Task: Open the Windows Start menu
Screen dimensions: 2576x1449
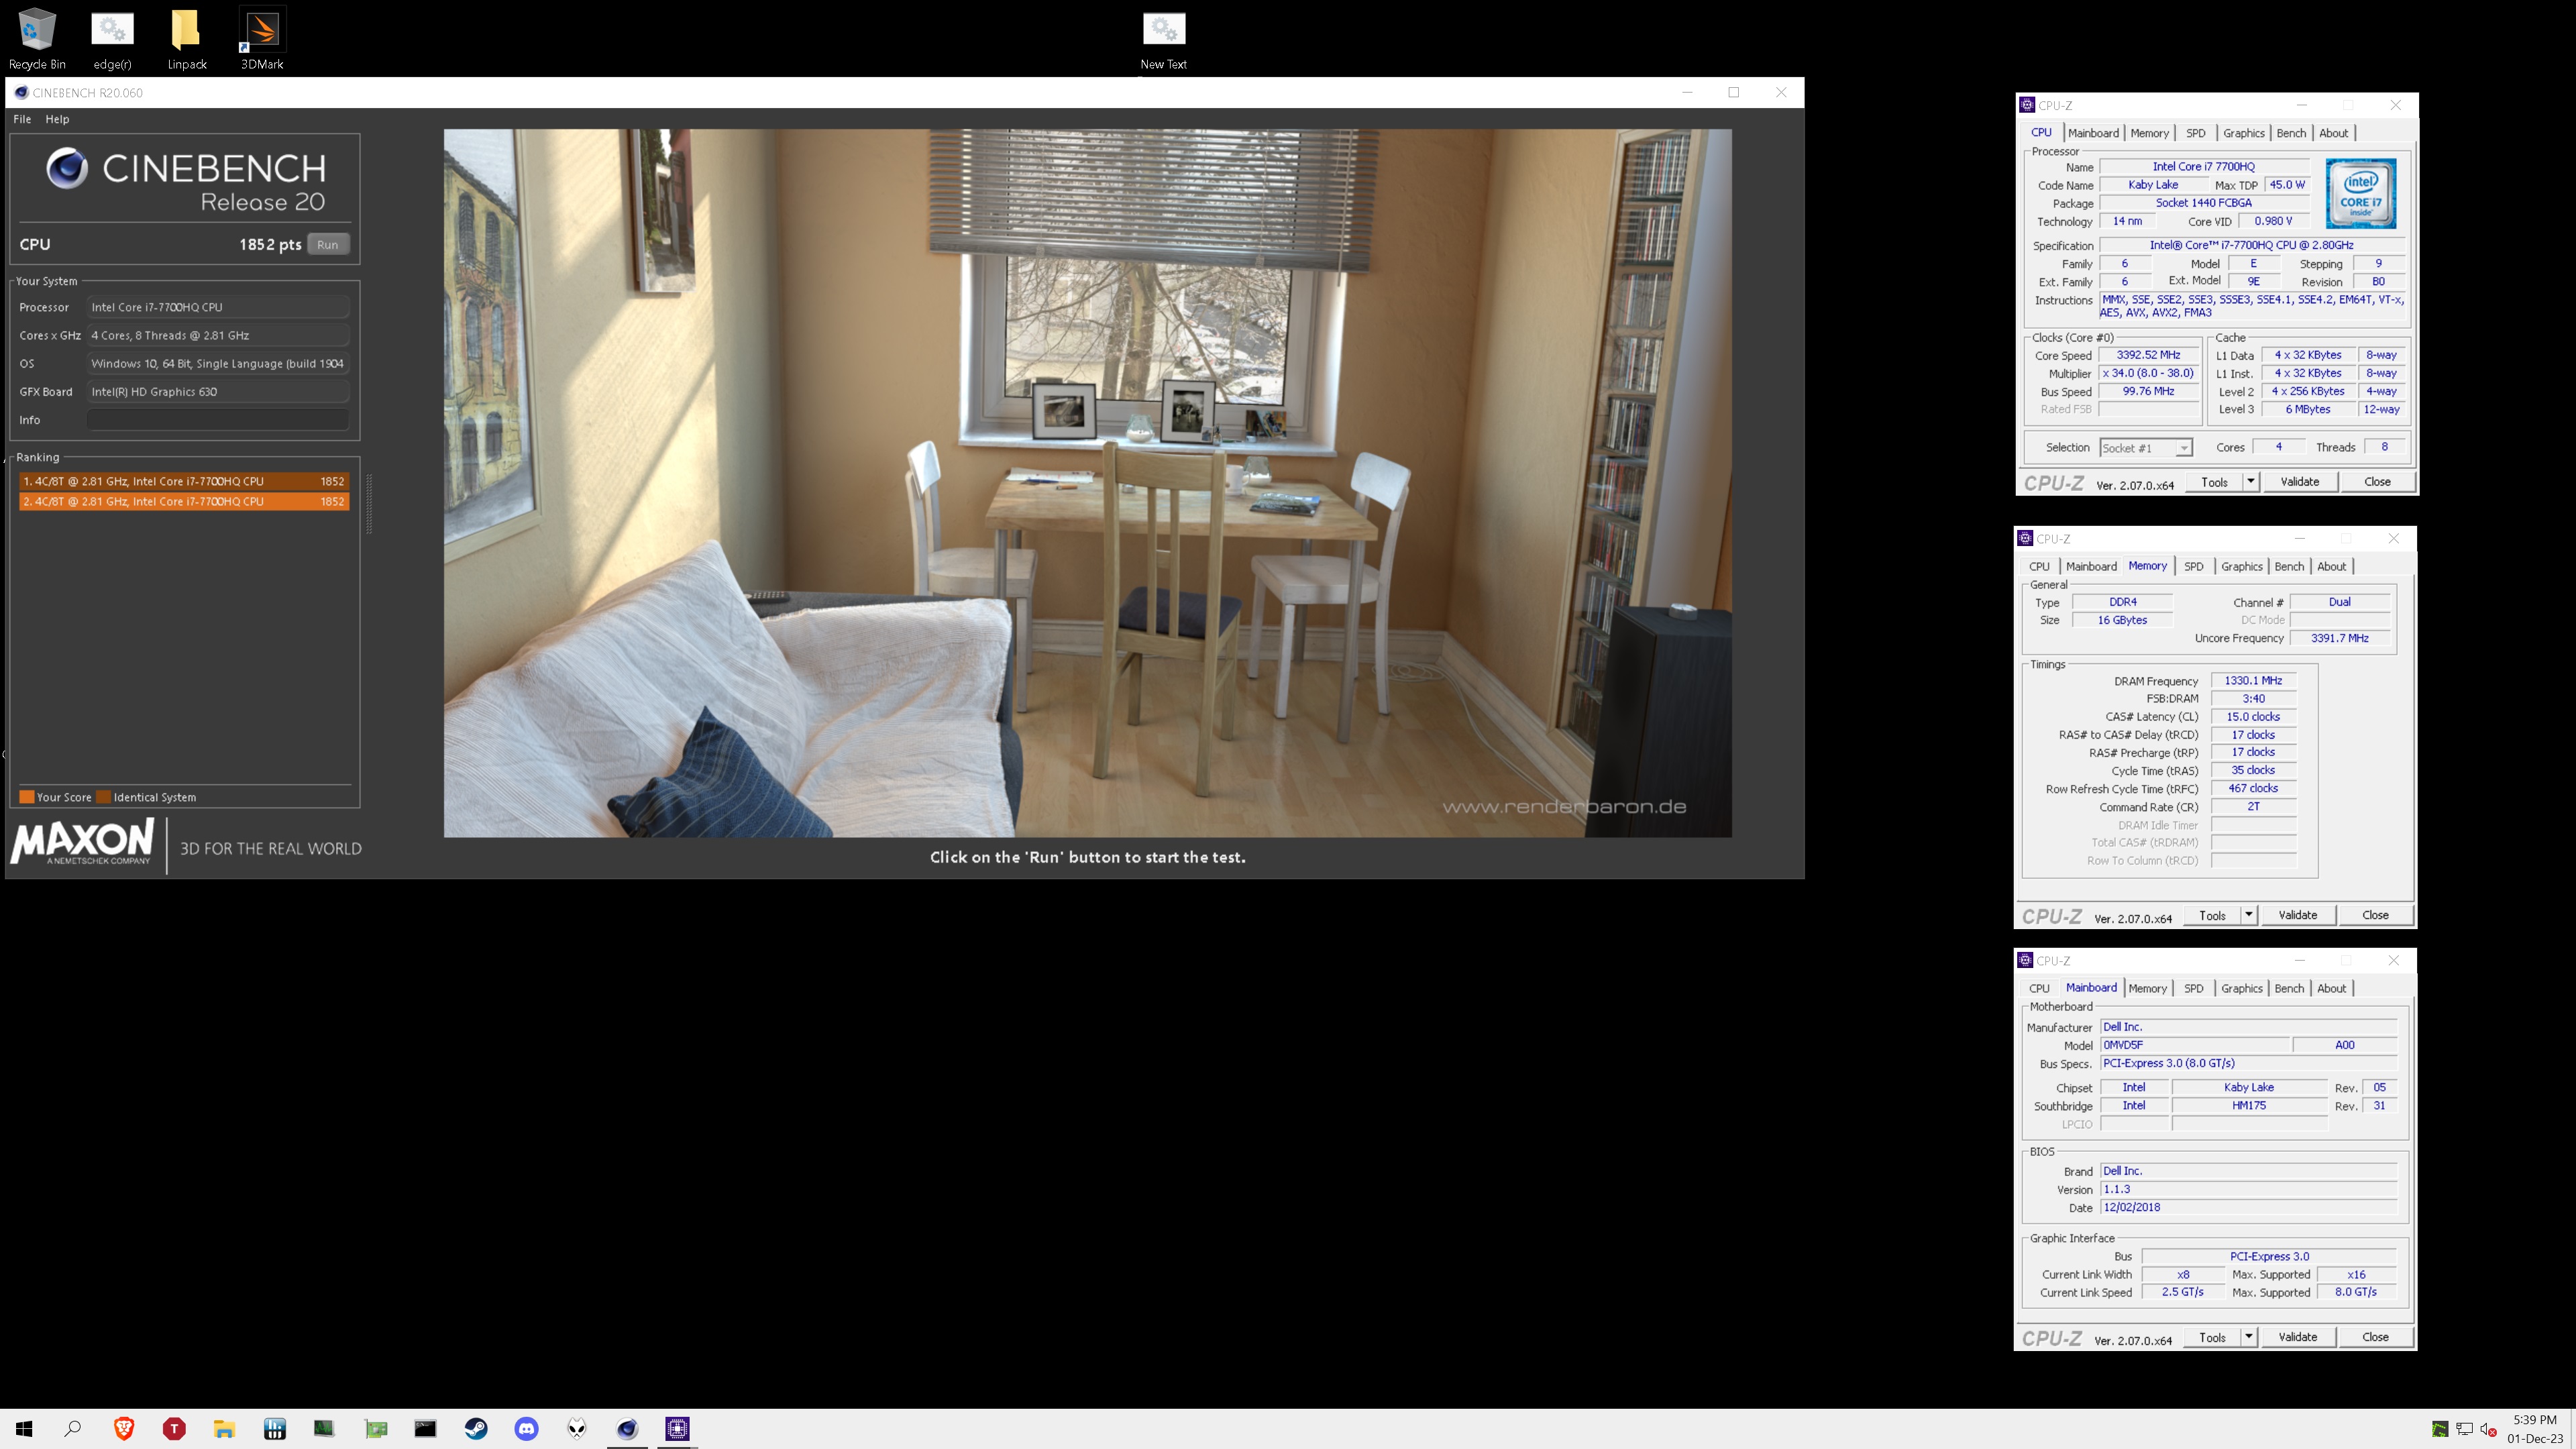Action: (24, 1428)
